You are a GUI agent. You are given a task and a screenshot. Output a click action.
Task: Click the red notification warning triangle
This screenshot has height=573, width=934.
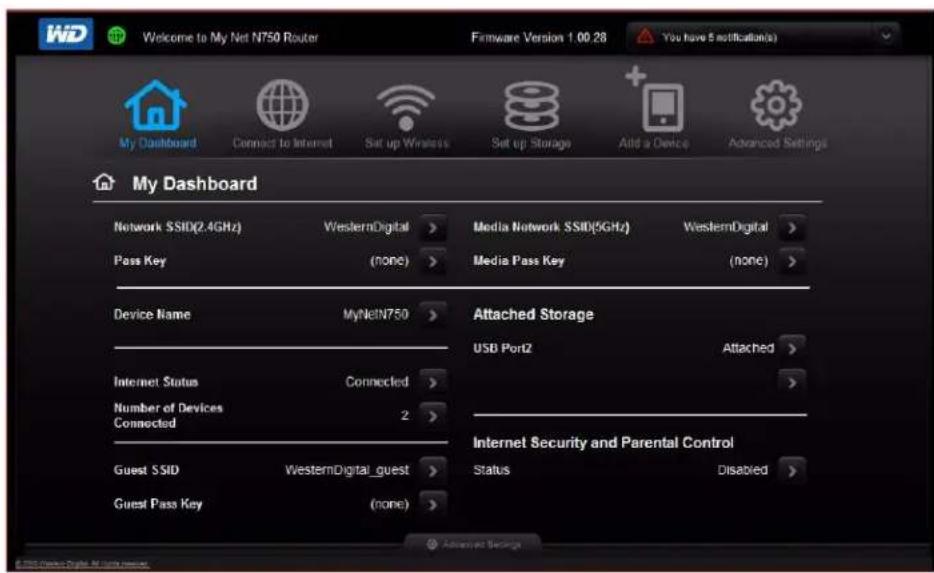click(x=645, y=36)
